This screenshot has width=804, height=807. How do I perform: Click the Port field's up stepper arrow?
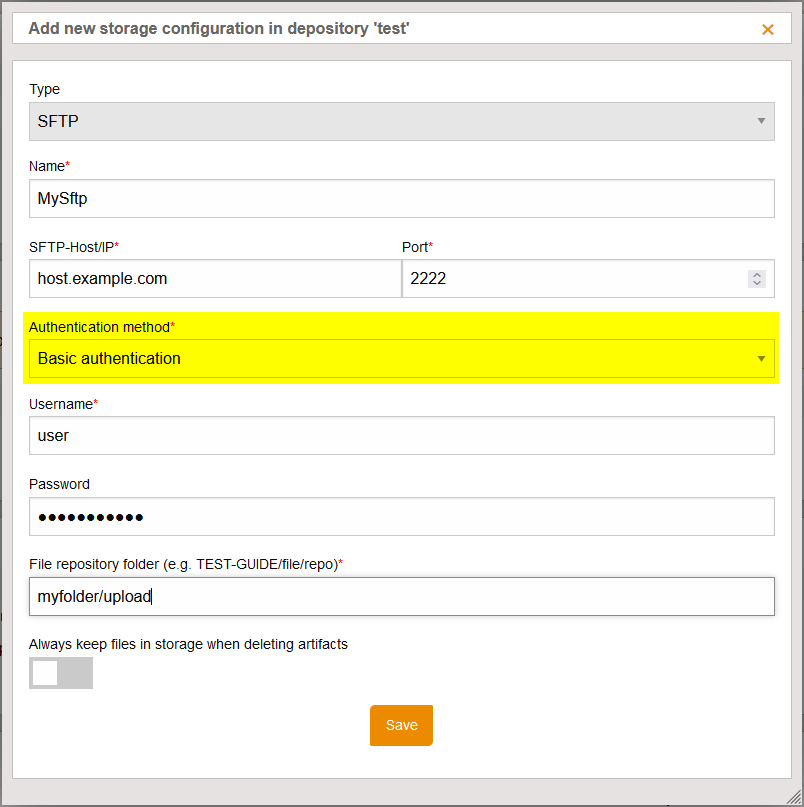[757, 273]
